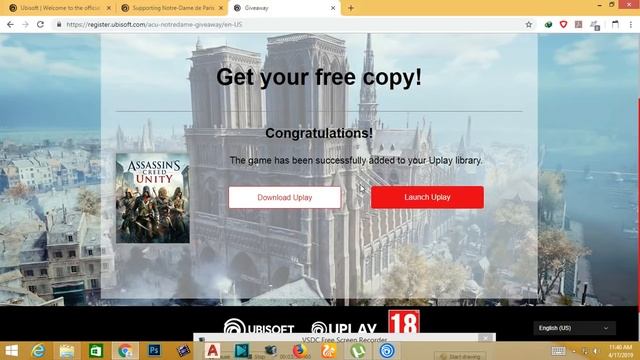
Task: Open Chrome's three-dot menu
Action: coord(631,24)
